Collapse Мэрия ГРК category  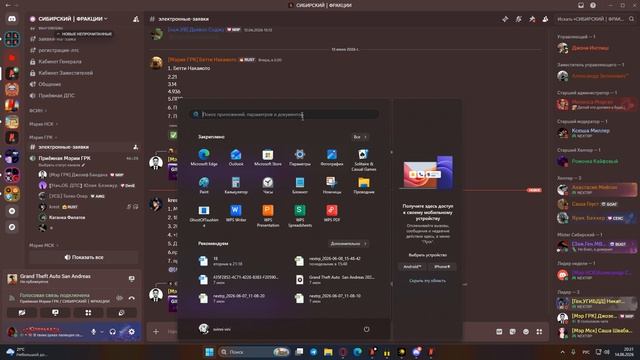(x=43, y=138)
